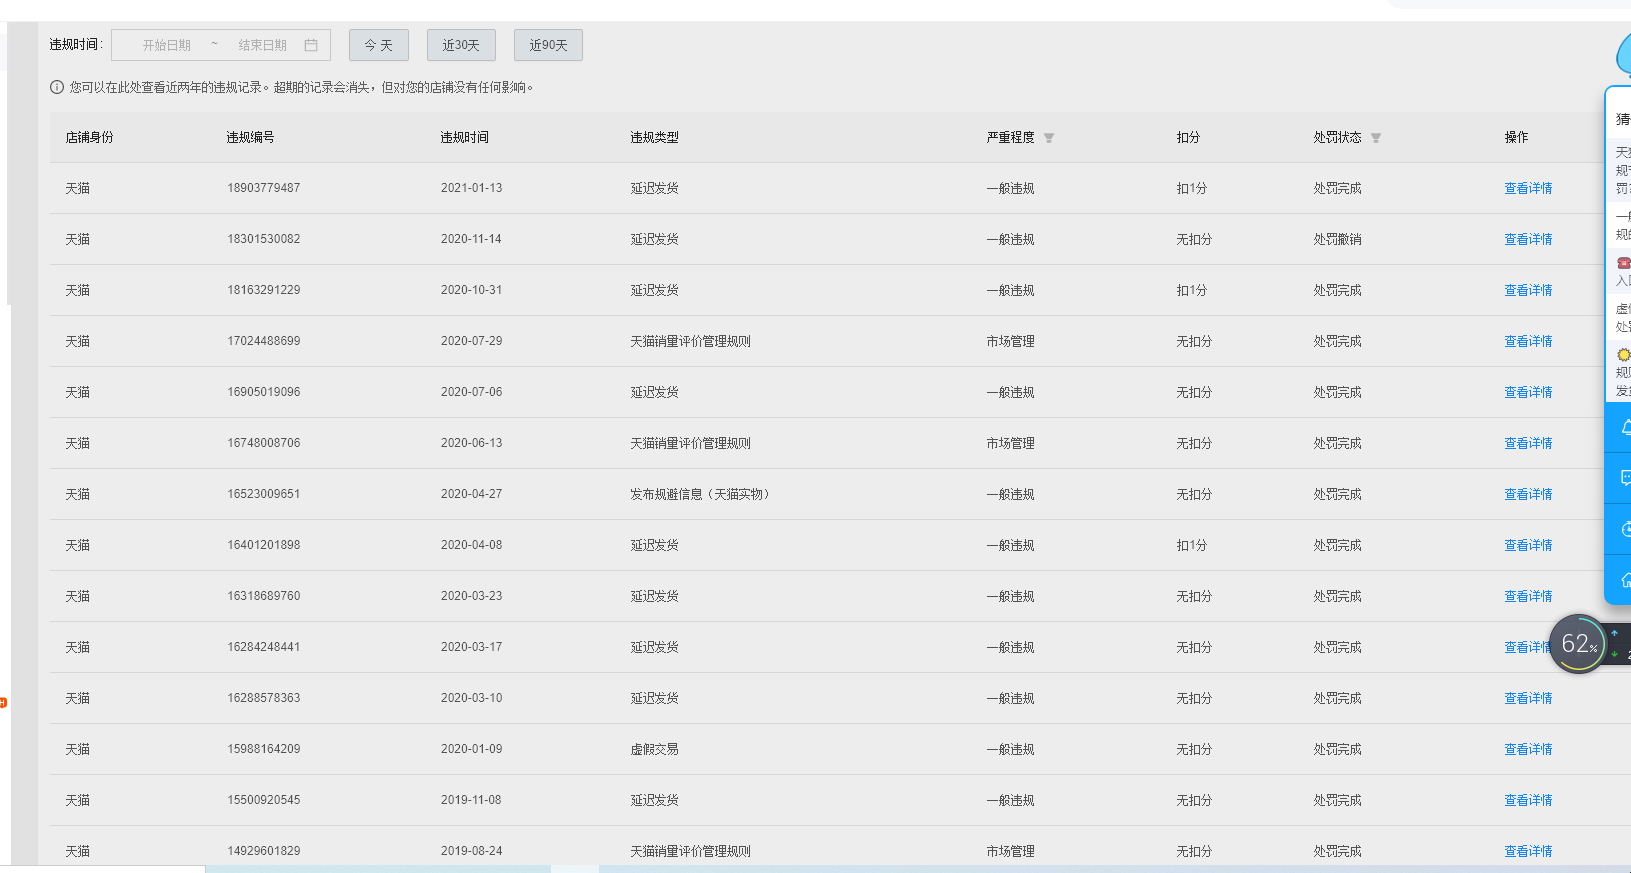
Task: View details of violation 16905019096
Action: tap(1528, 392)
